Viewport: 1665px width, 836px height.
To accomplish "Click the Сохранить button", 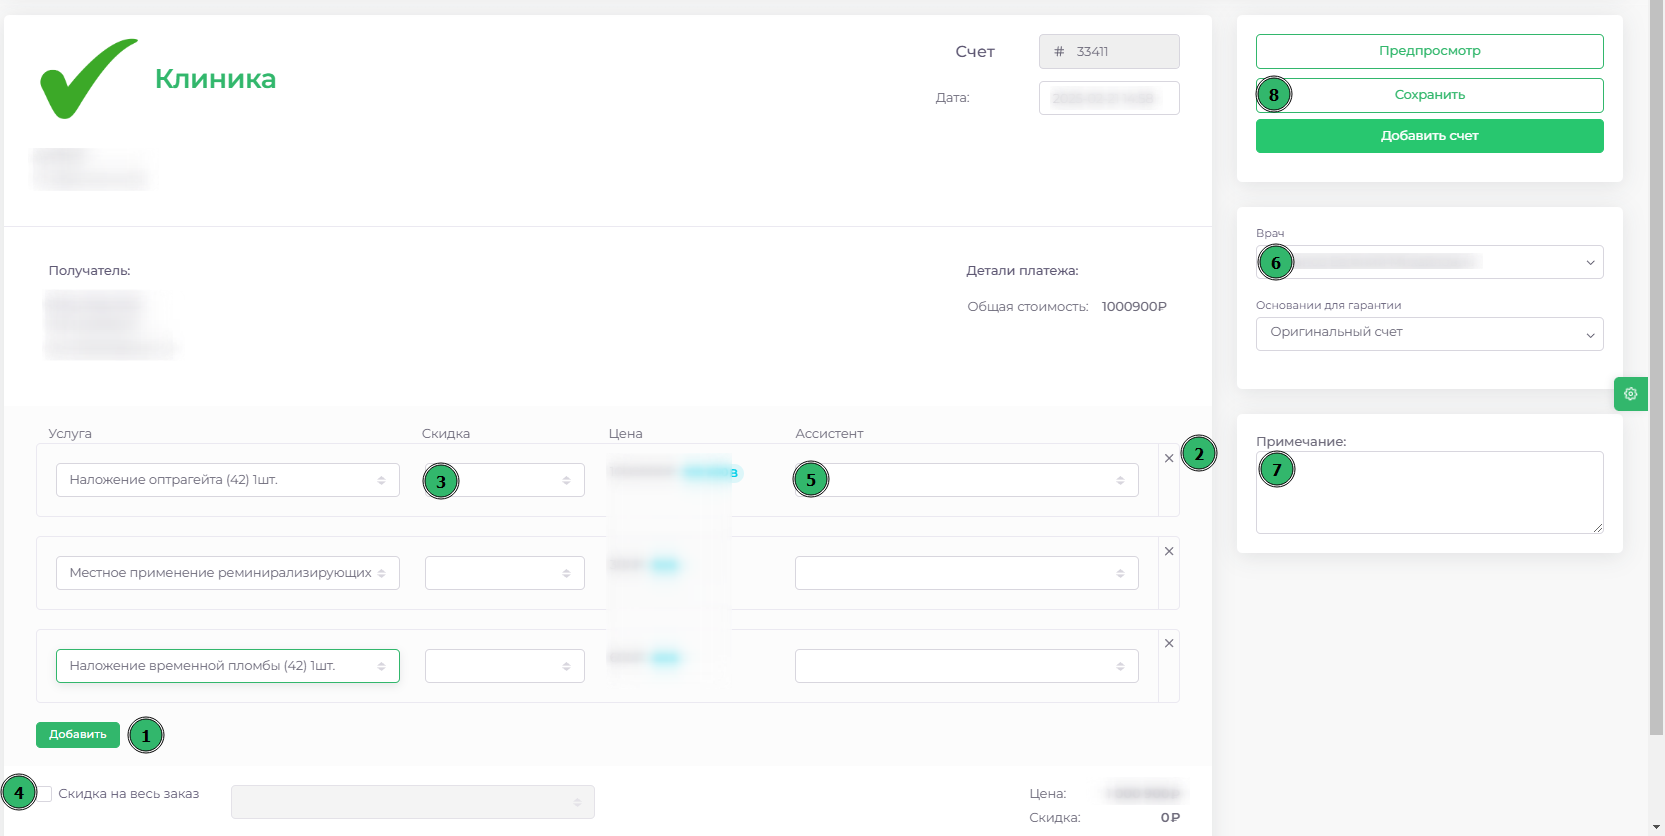I will 1430,95.
